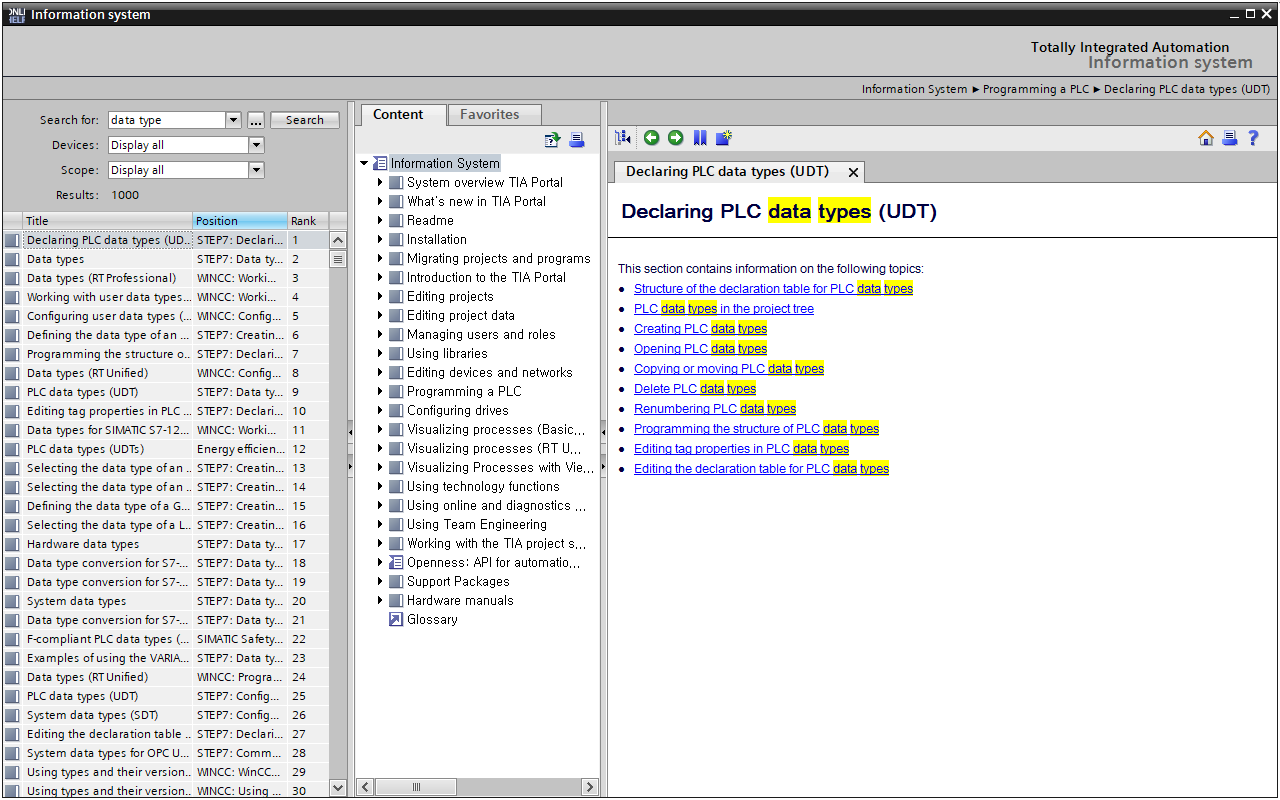Image resolution: width=1280 pixels, height=800 pixels.
Task: Click the book icon beside Installation
Action: click(x=396, y=239)
